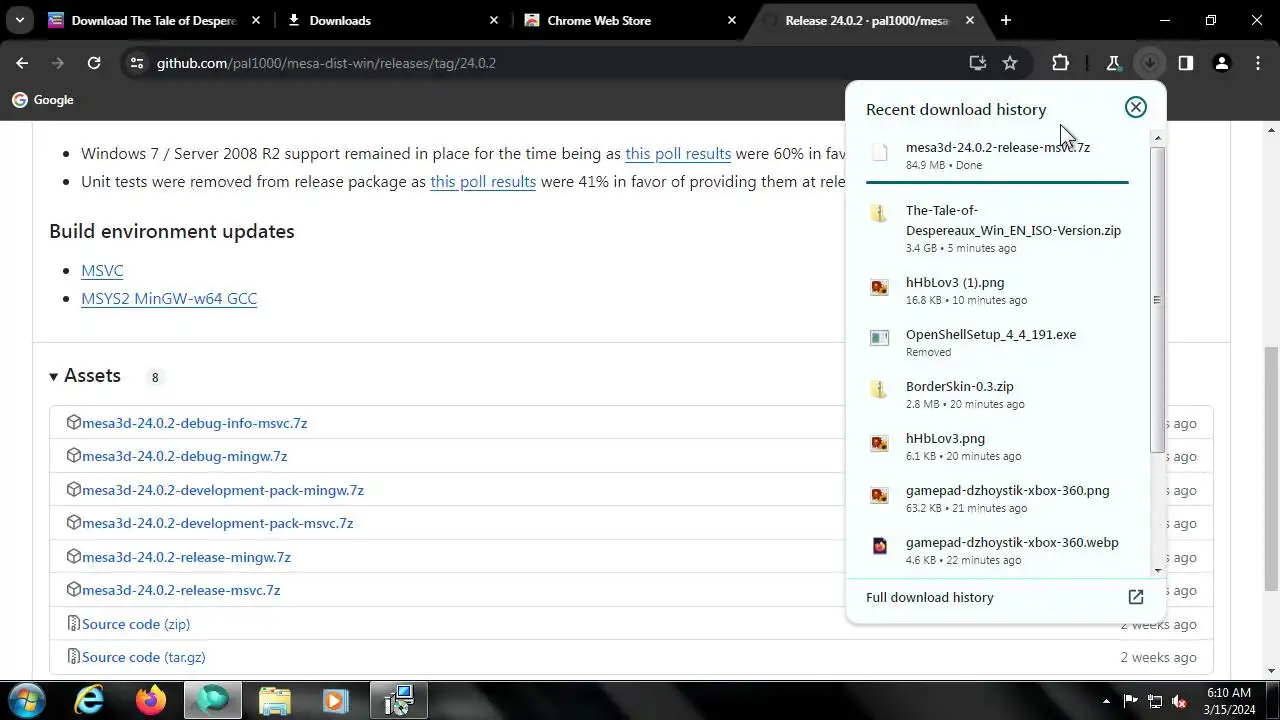Viewport: 1280px width, 720px height.
Task: Open Windows Start menu
Action: click(26, 700)
